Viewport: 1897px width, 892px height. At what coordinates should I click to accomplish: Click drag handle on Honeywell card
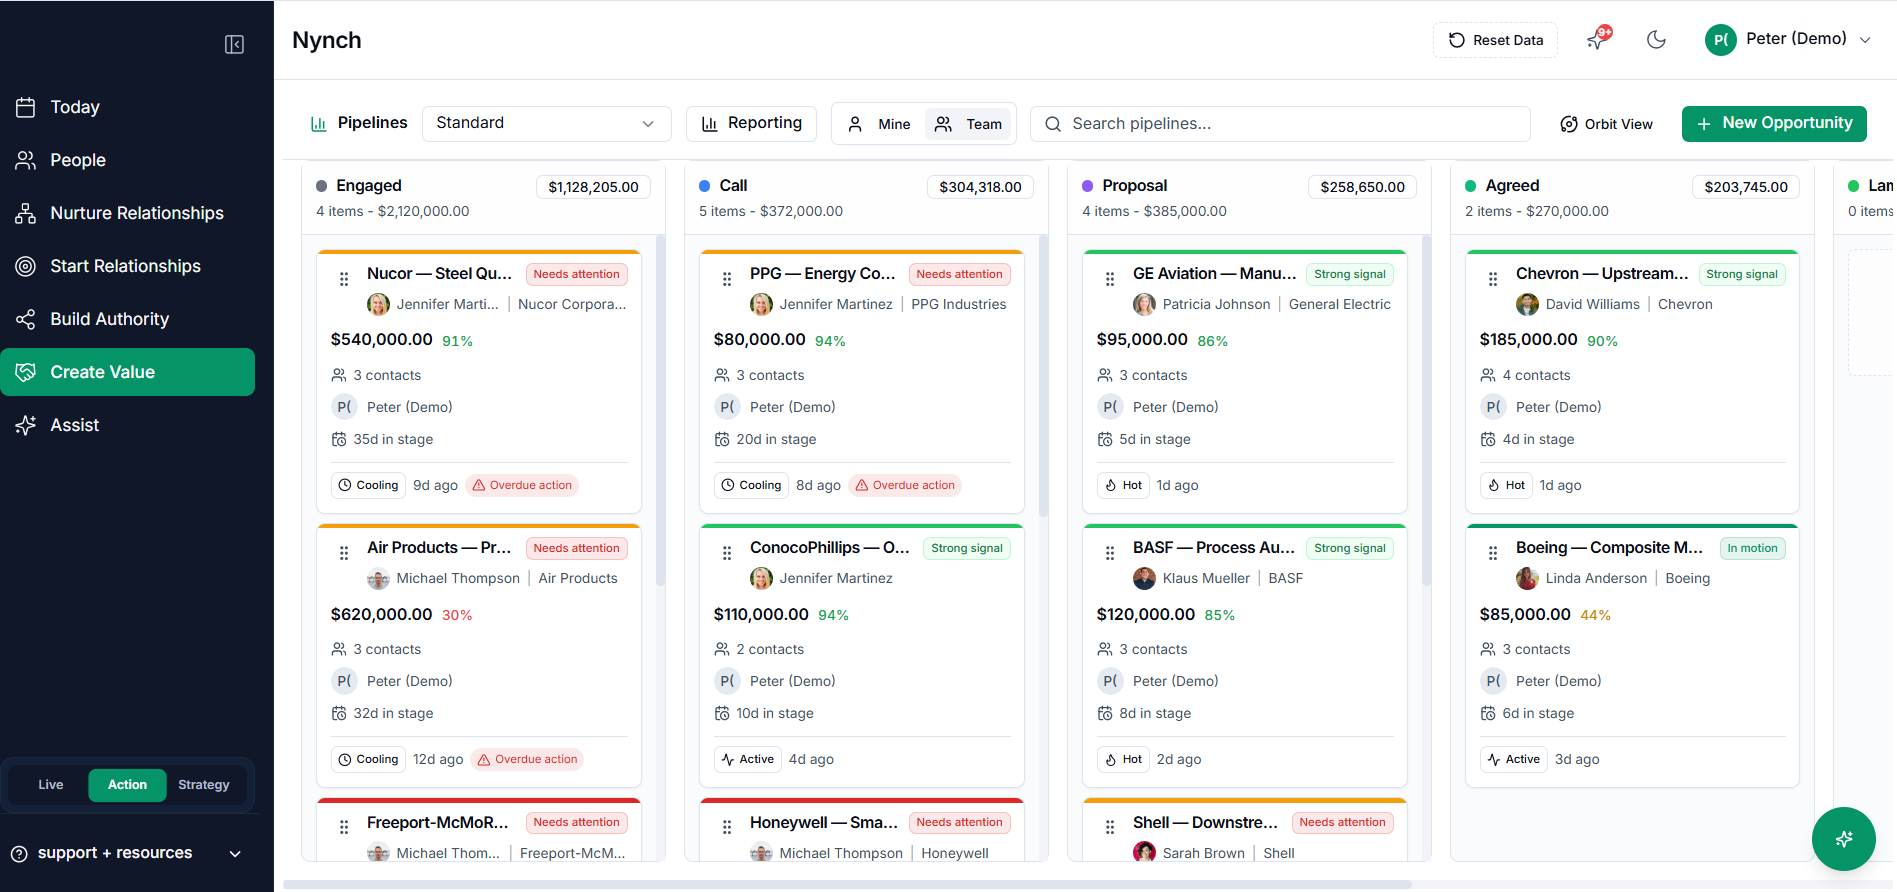click(x=727, y=827)
